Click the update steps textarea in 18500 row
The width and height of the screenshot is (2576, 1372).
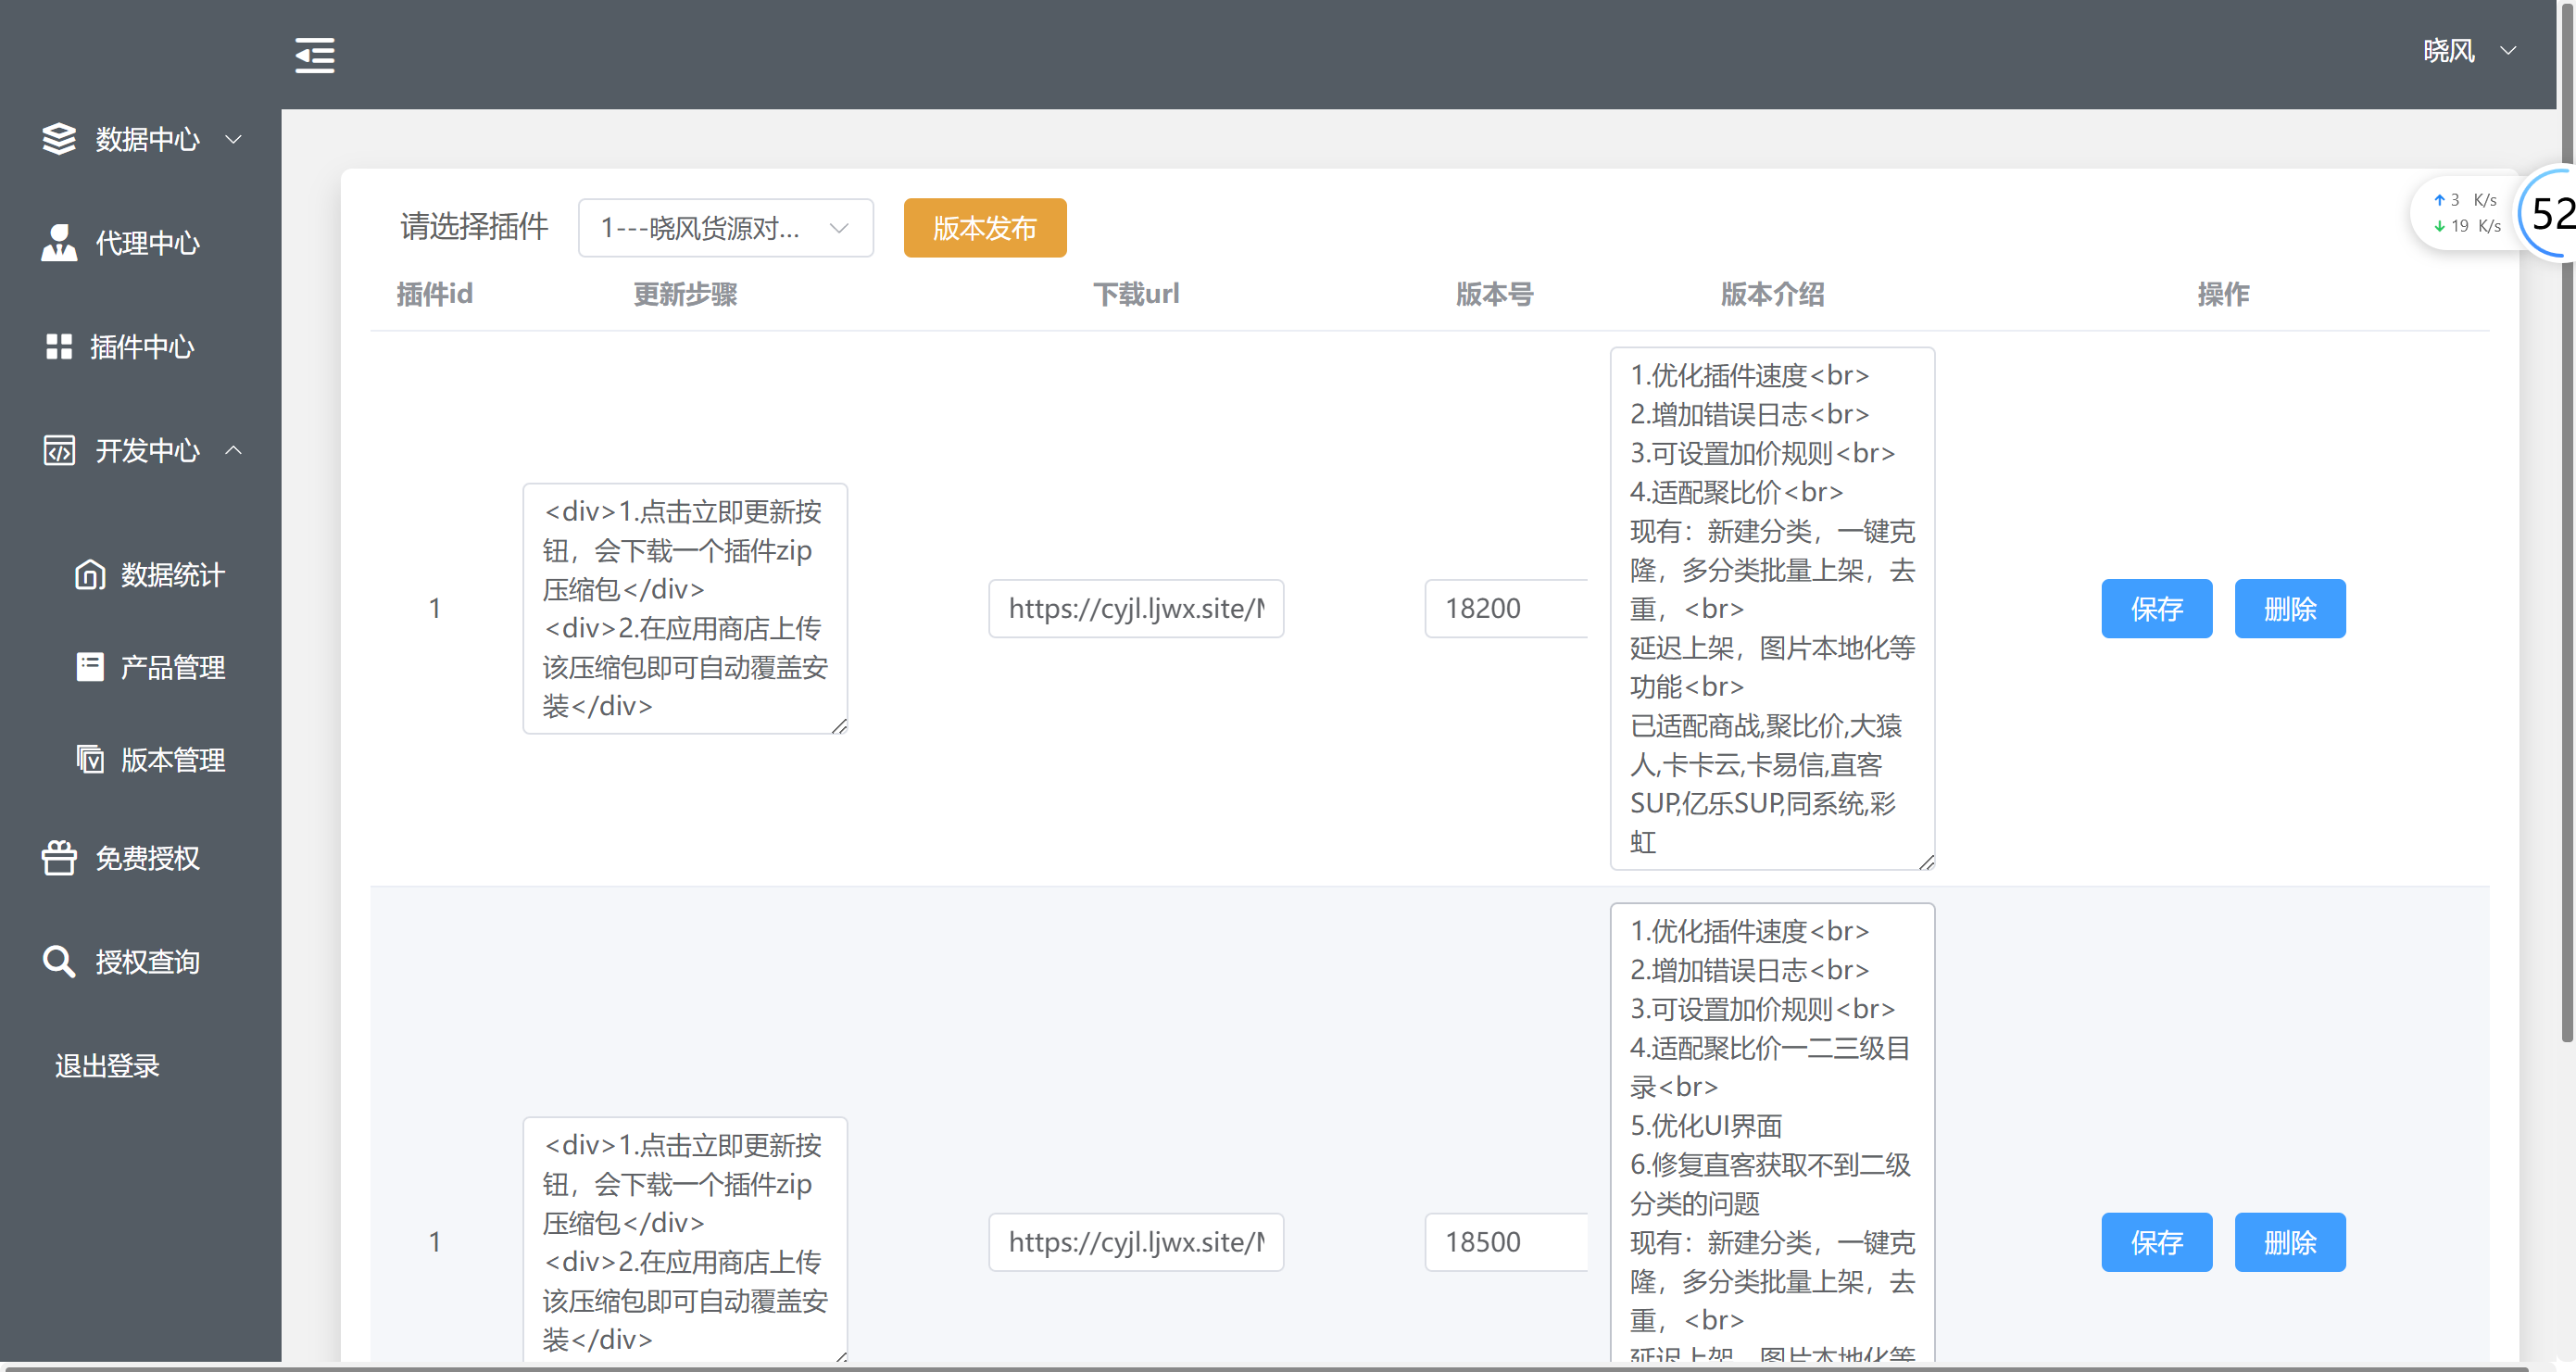pyautogui.click(x=685, y=1239)
